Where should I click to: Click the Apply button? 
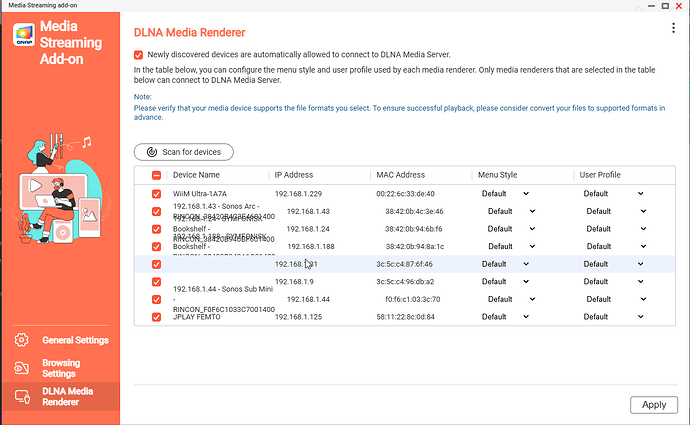pos(653,405)
